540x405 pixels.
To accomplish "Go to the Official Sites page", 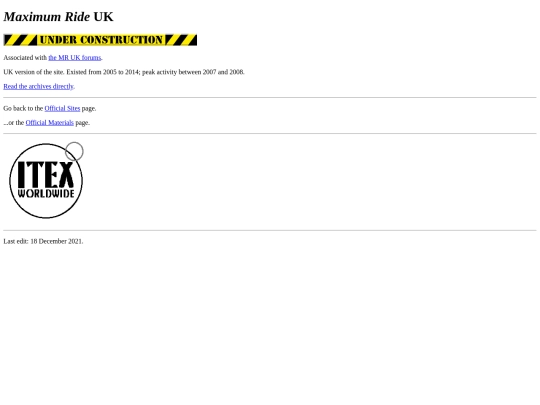I will point(62,108).
